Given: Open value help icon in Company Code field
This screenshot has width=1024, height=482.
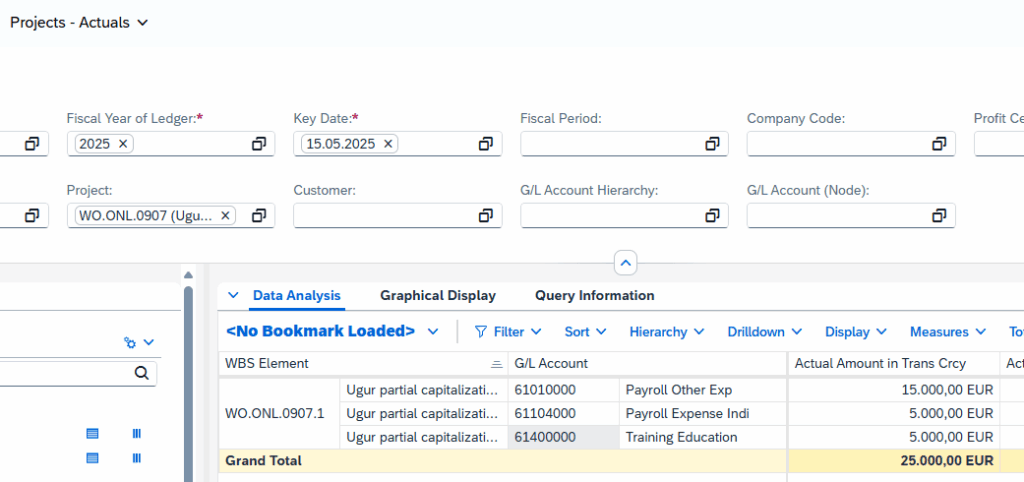Looking at the screenshot, I should tap(939, 144).
